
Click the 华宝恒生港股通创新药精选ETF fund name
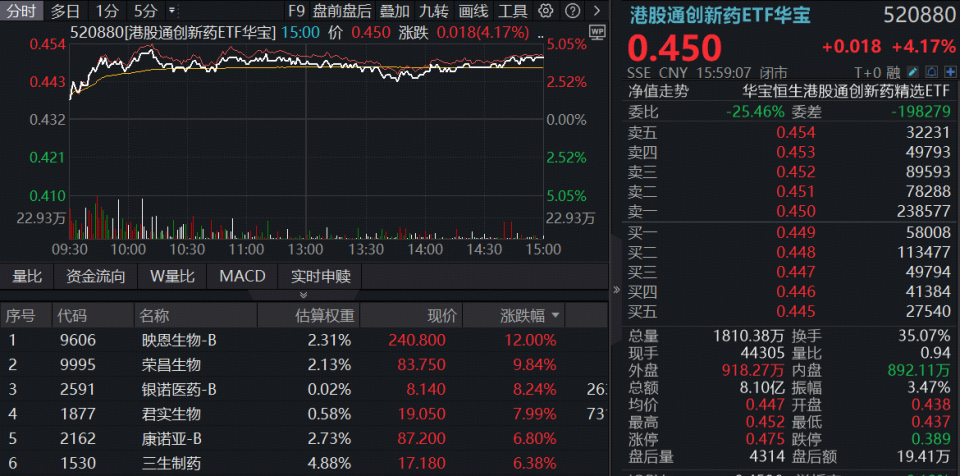(846, 91)
